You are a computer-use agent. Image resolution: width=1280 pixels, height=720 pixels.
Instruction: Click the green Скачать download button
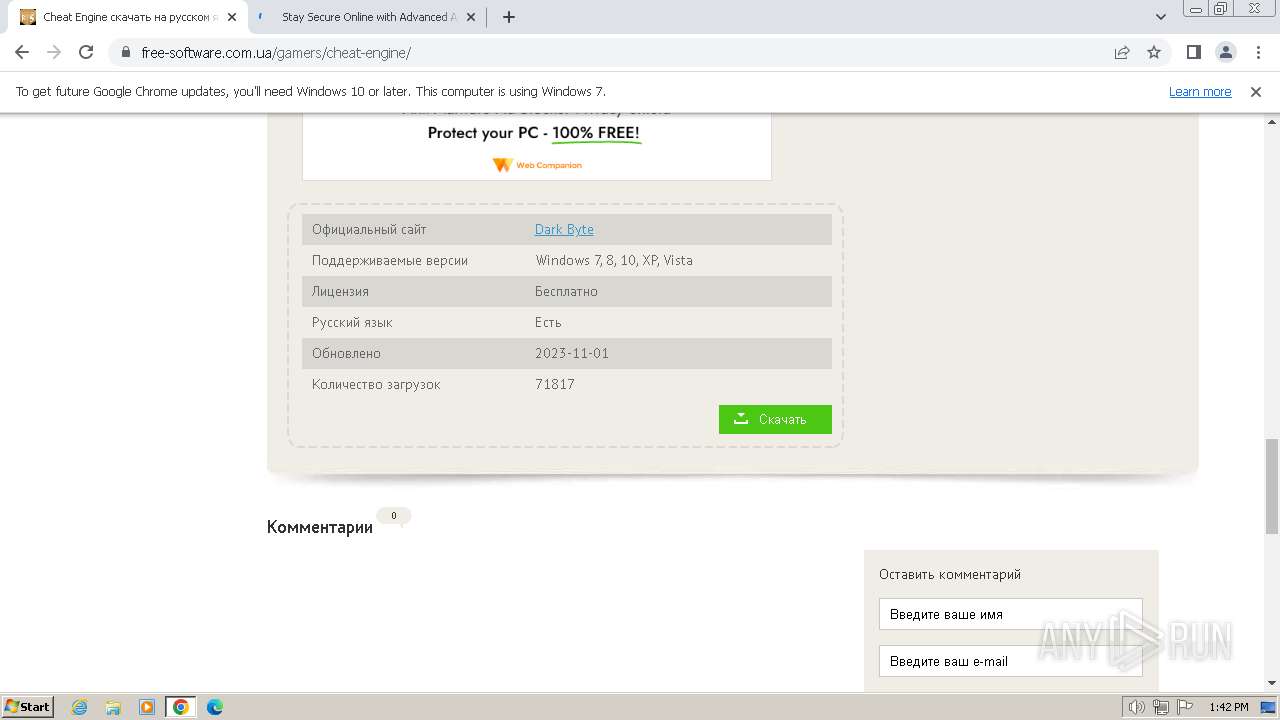click(x=775, y=419)
